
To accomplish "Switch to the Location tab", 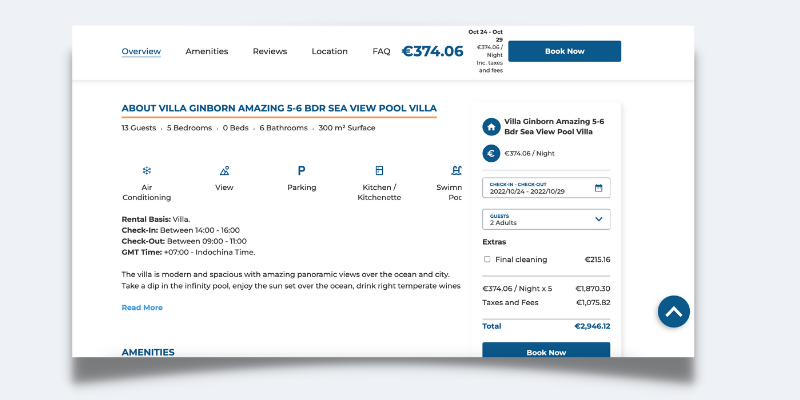I will point(330,51).
